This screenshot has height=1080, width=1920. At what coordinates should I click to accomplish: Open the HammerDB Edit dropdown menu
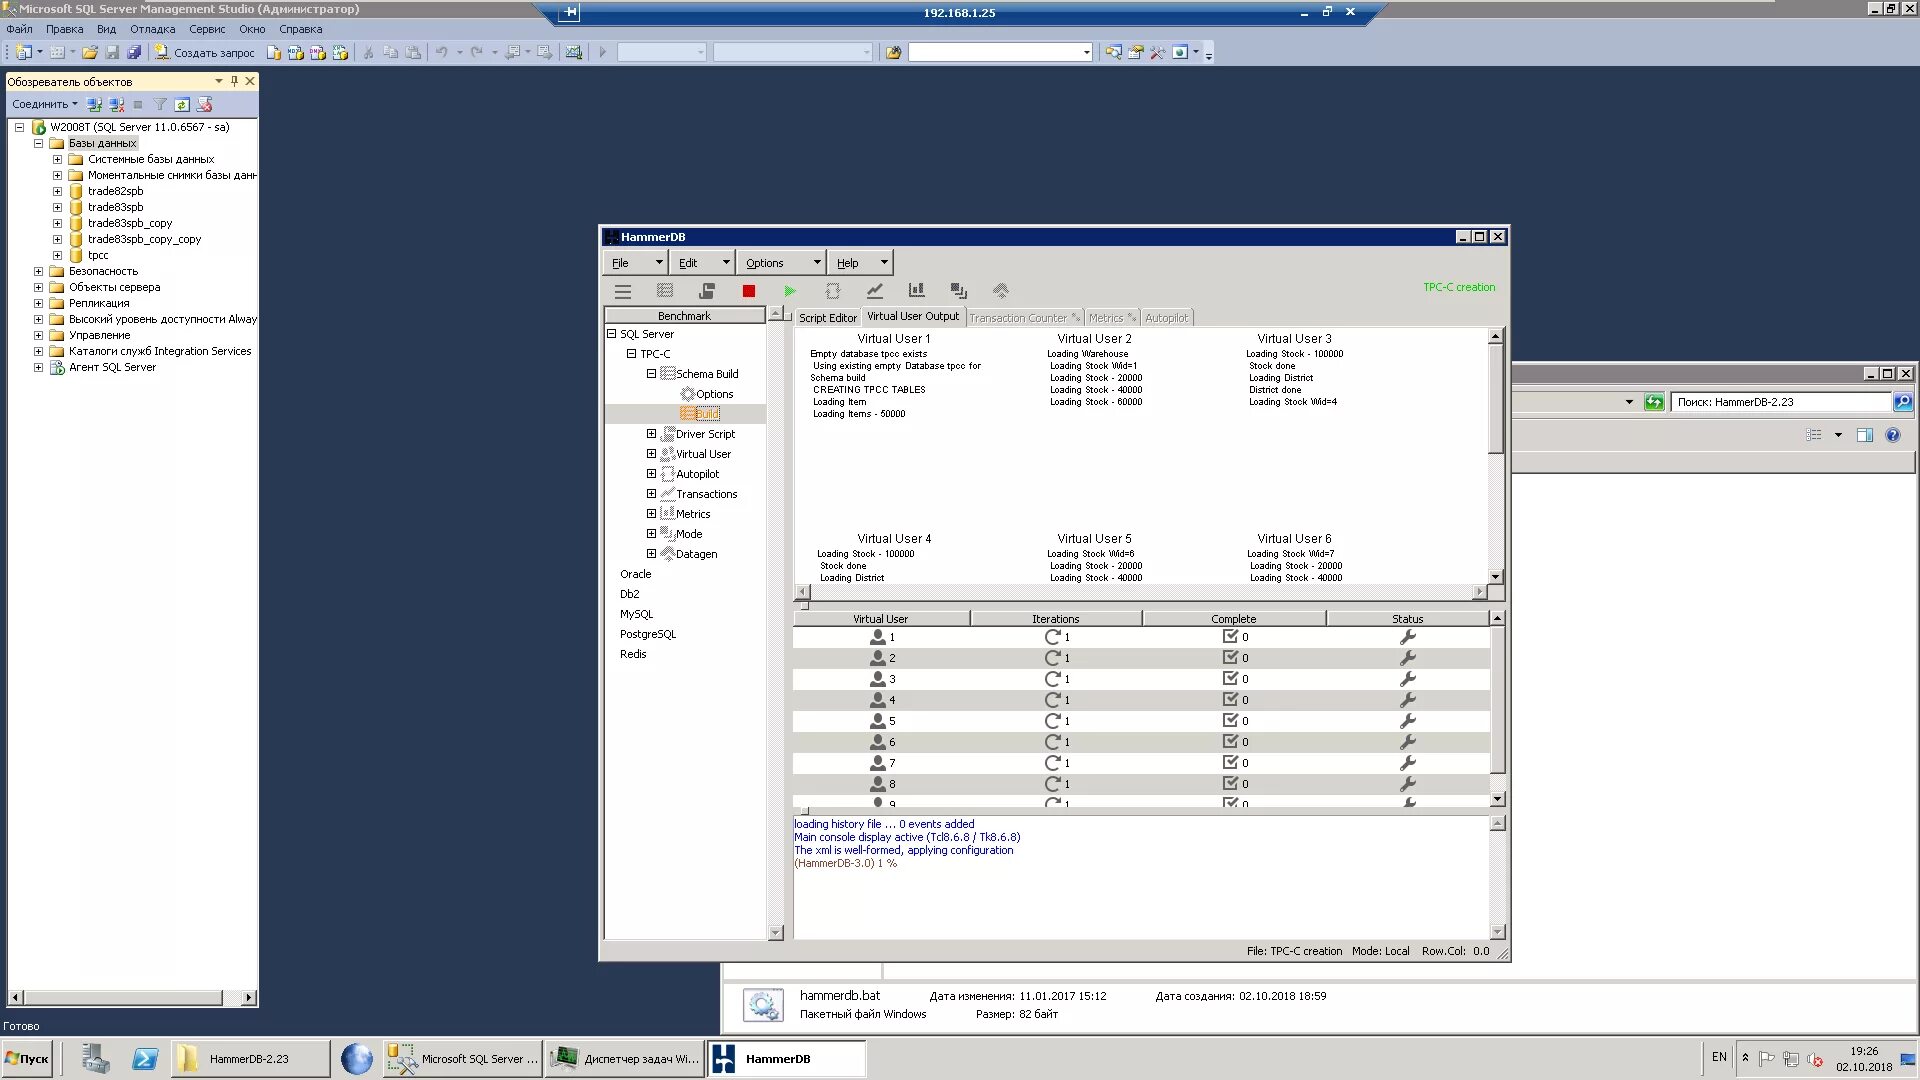tap(703, 263)
